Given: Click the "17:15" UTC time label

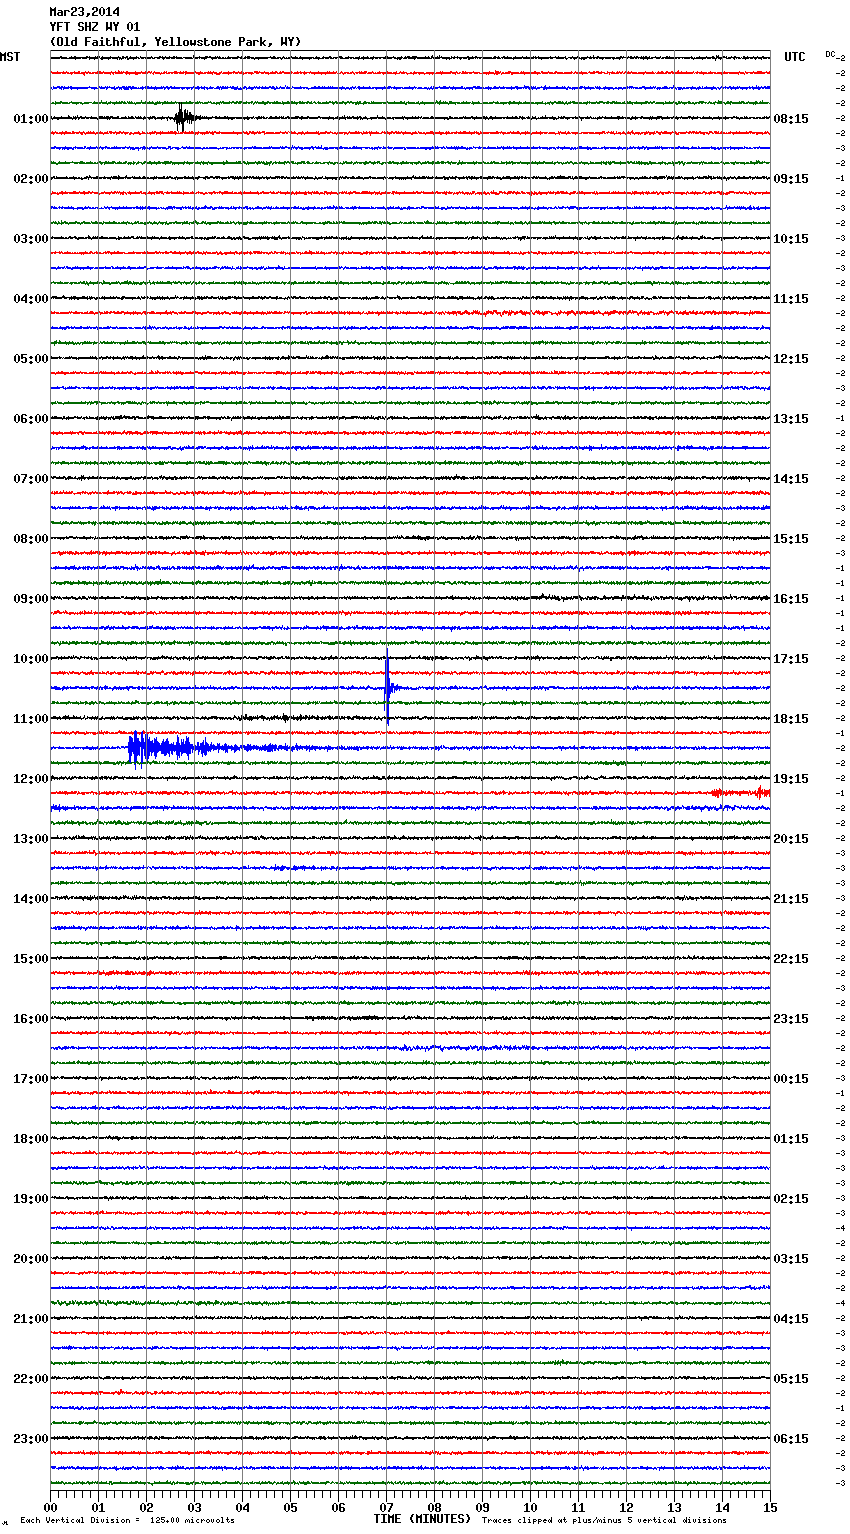Looking at the screenshot, I should coord(791,659).
